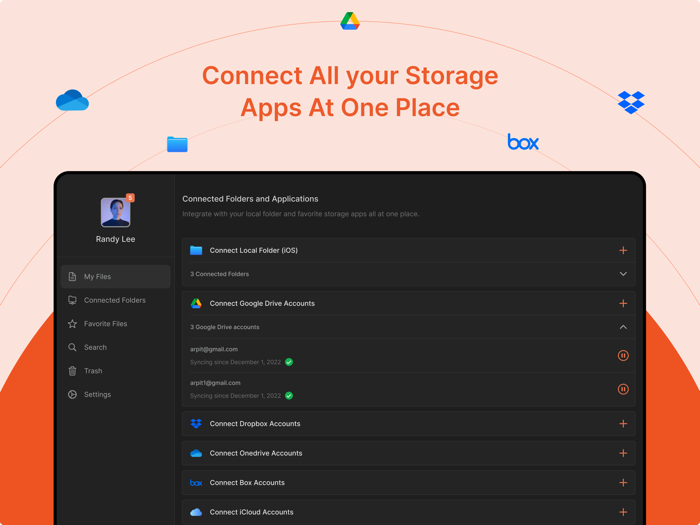Click the Connected Folders and Applications heading
The image size is (700, 525).
(x=250, y=199)
